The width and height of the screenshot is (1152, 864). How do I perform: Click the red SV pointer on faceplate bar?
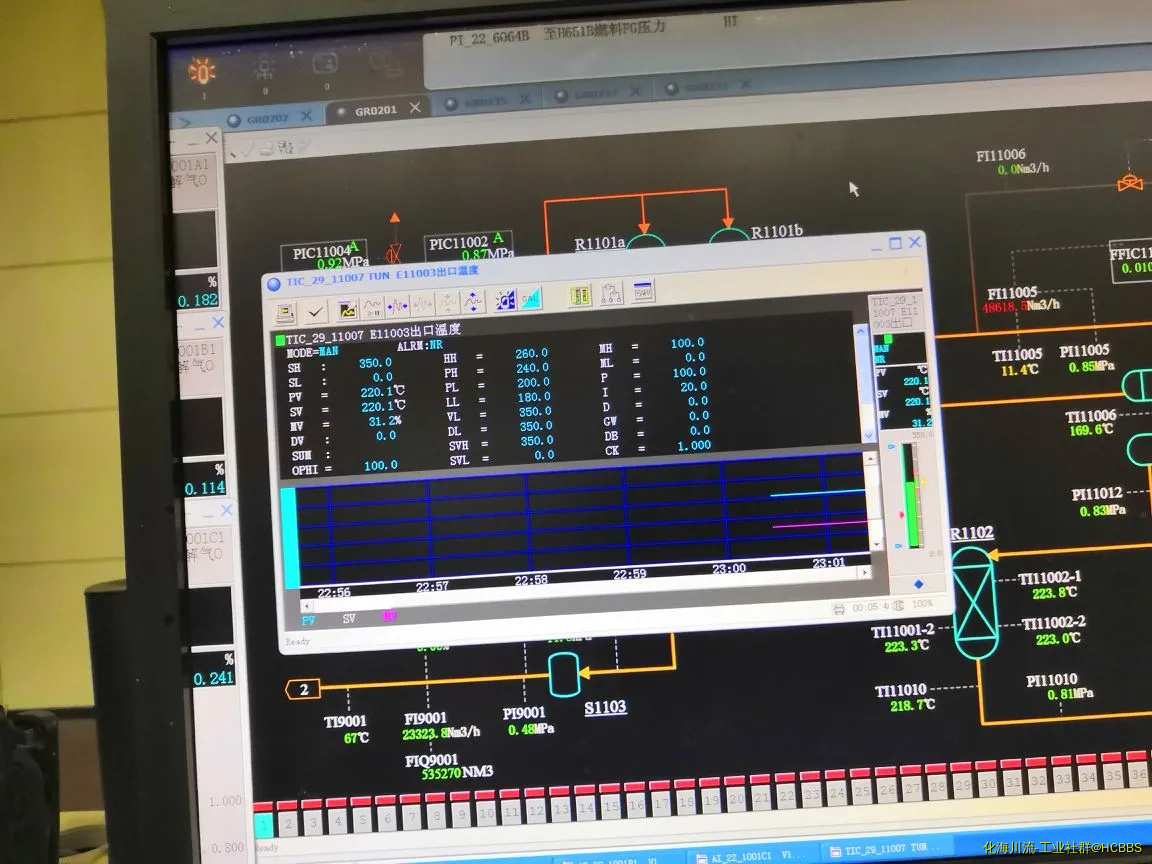(x=901, y=515)
